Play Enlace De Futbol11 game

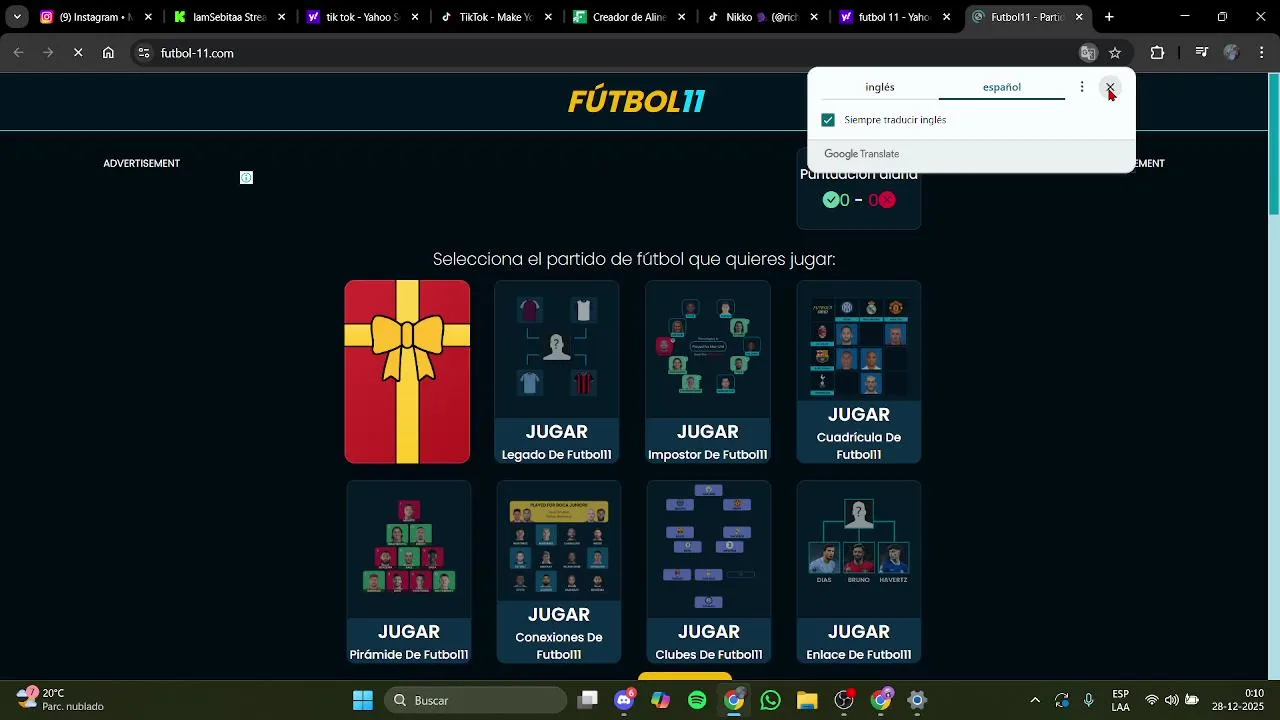859,572
